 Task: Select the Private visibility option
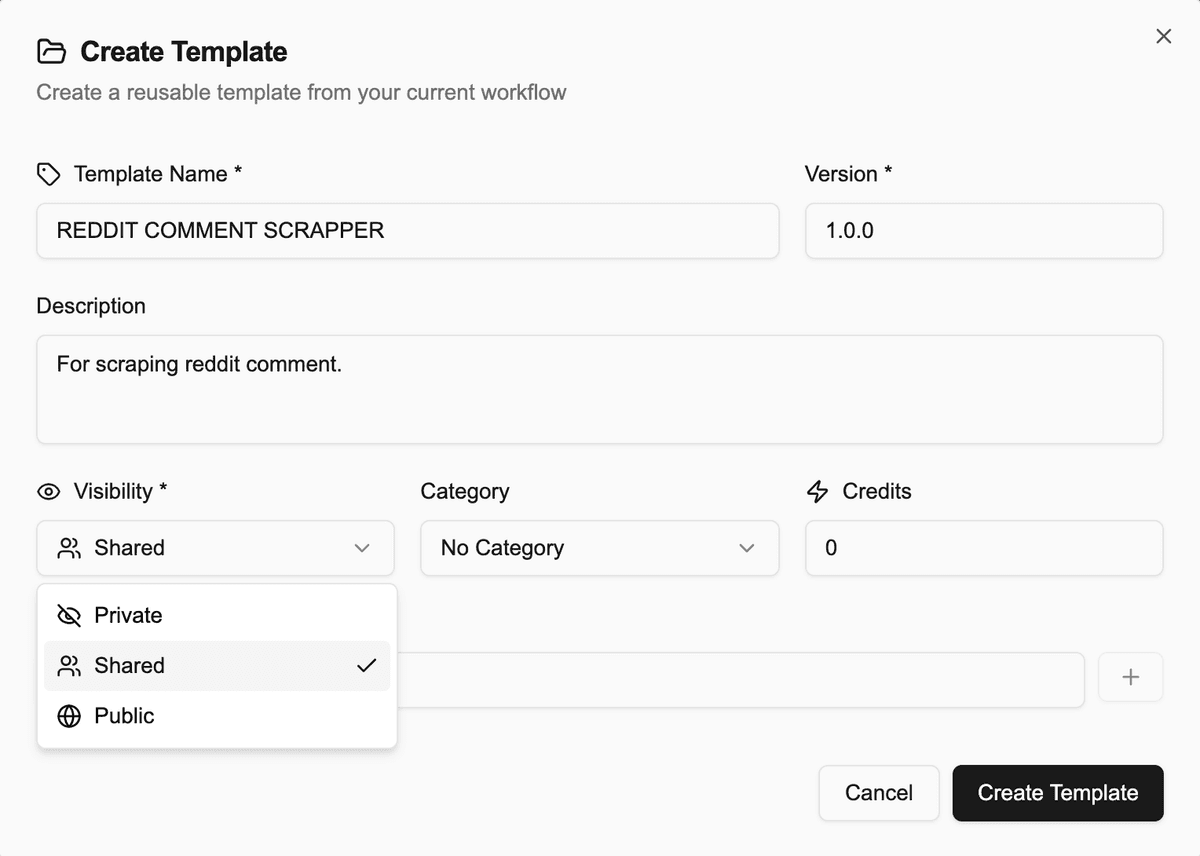pos(127,615)
